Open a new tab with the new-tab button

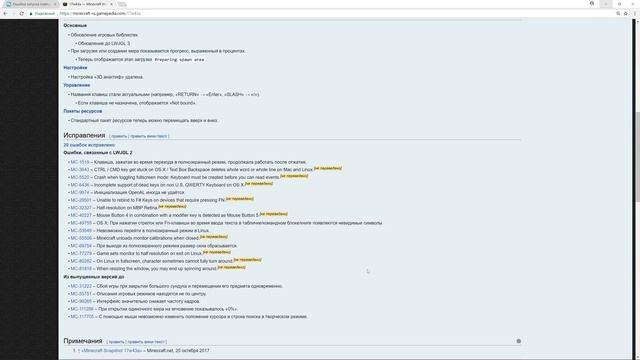(x=122, y=4)
